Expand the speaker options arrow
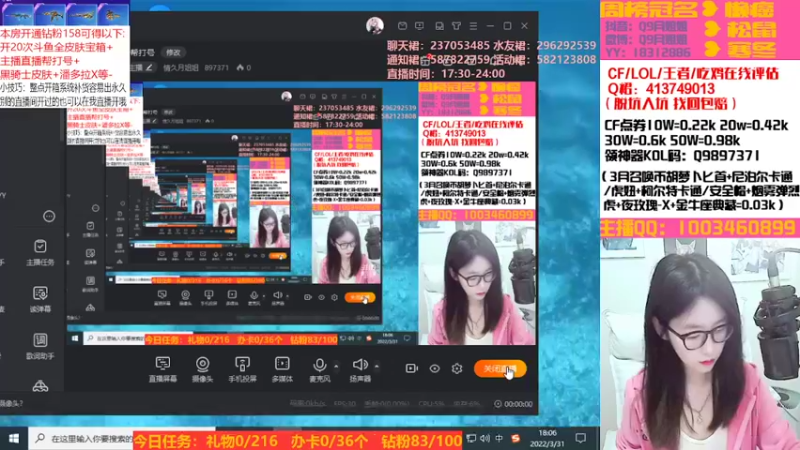This screenshot has width=800, height=450. (377, 366)
